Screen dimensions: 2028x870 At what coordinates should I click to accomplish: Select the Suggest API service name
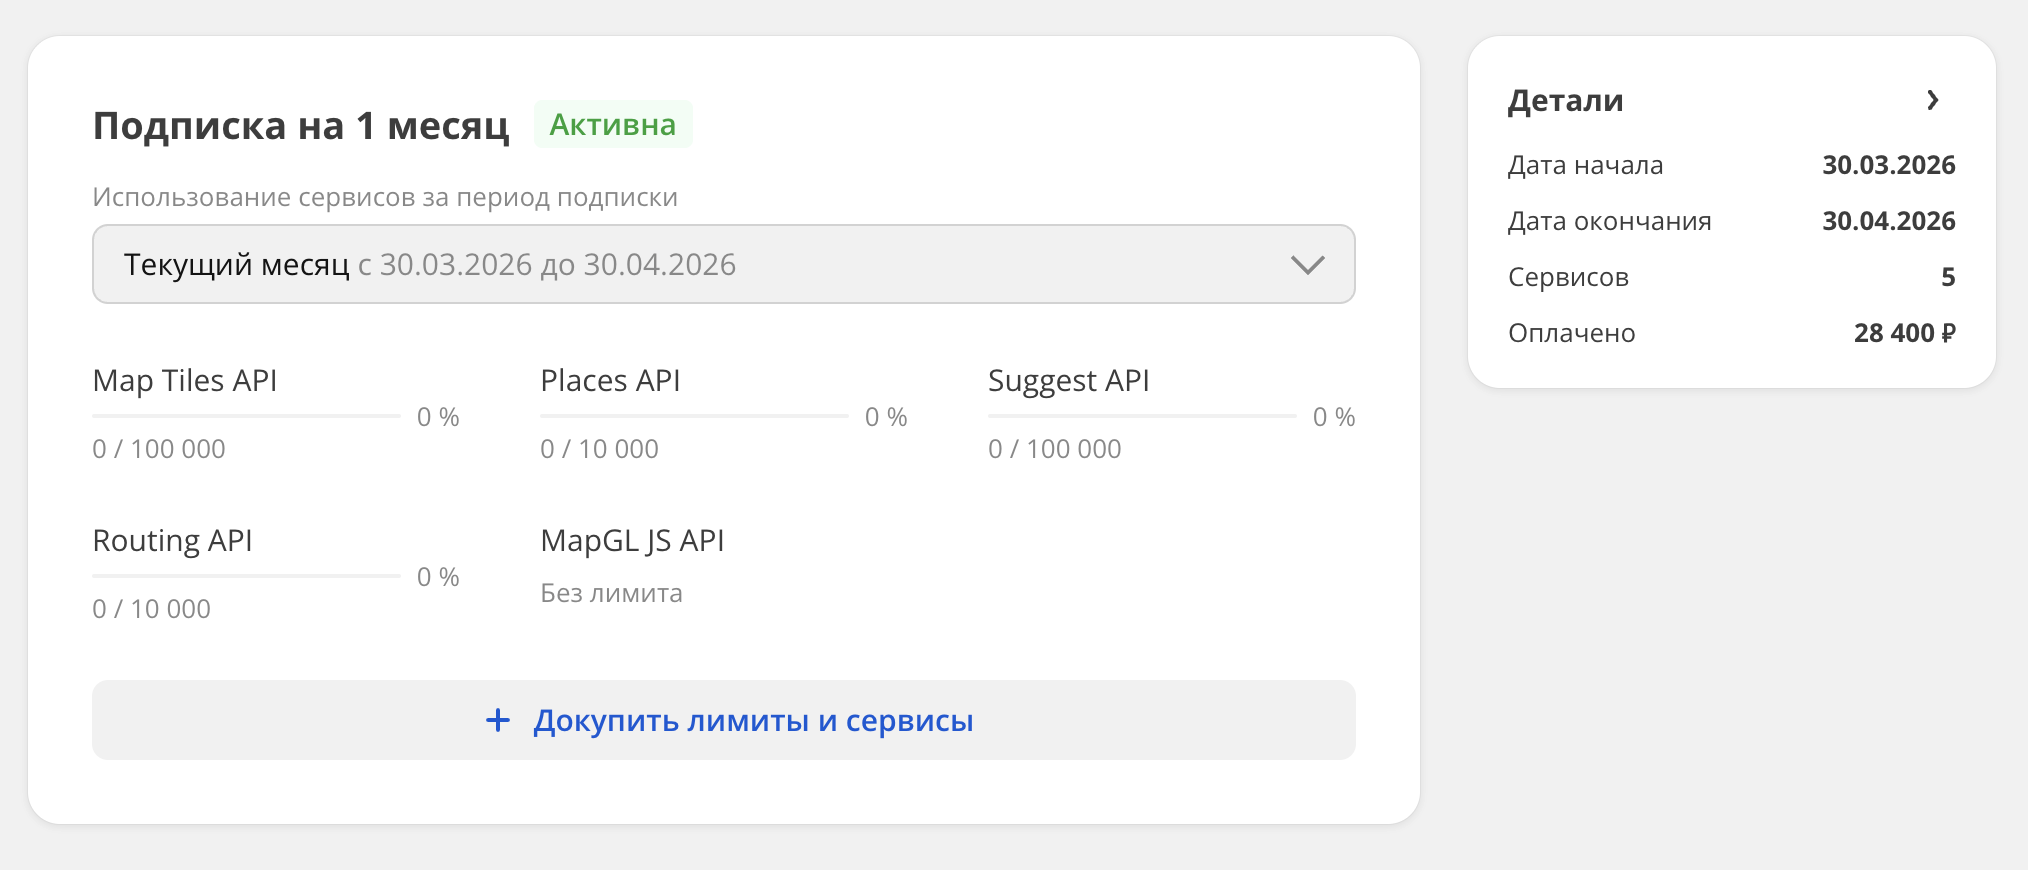pos(1068,381)
